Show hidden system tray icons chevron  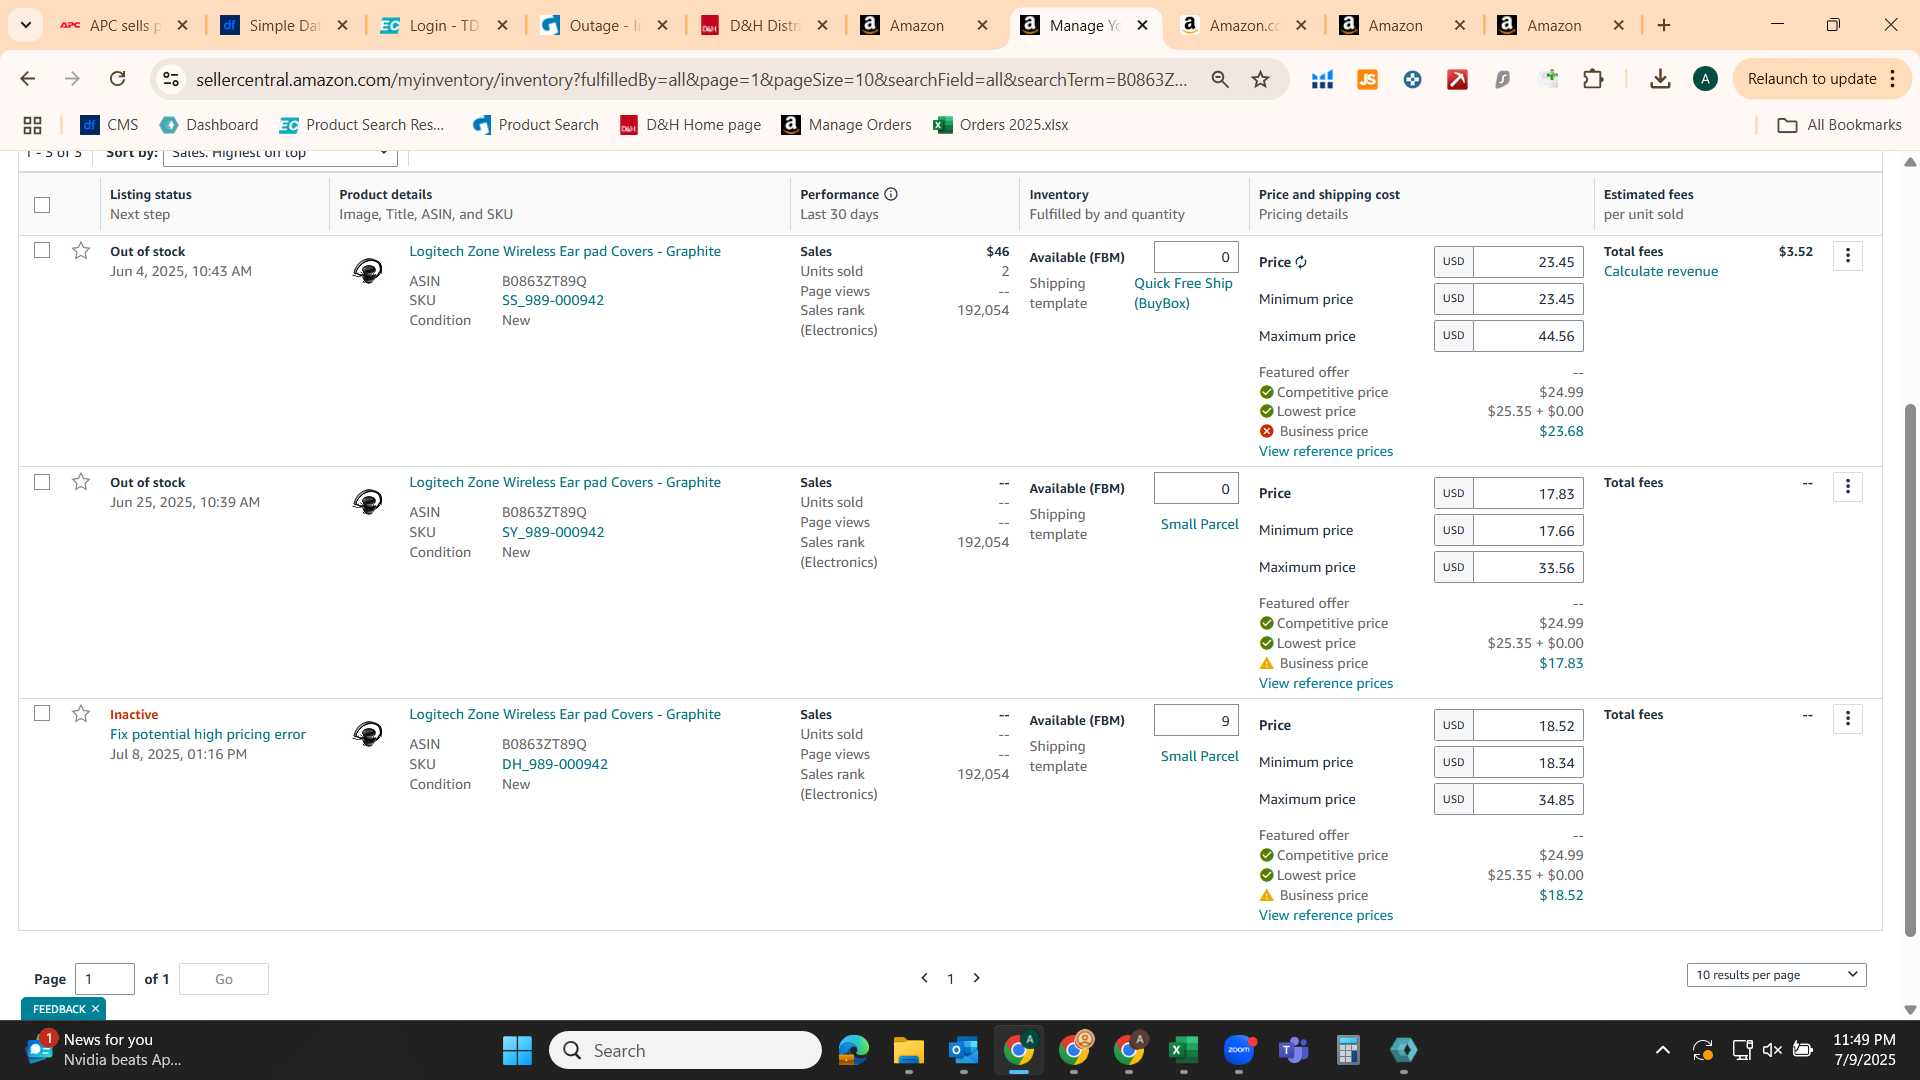(x=1662, y=1050)
